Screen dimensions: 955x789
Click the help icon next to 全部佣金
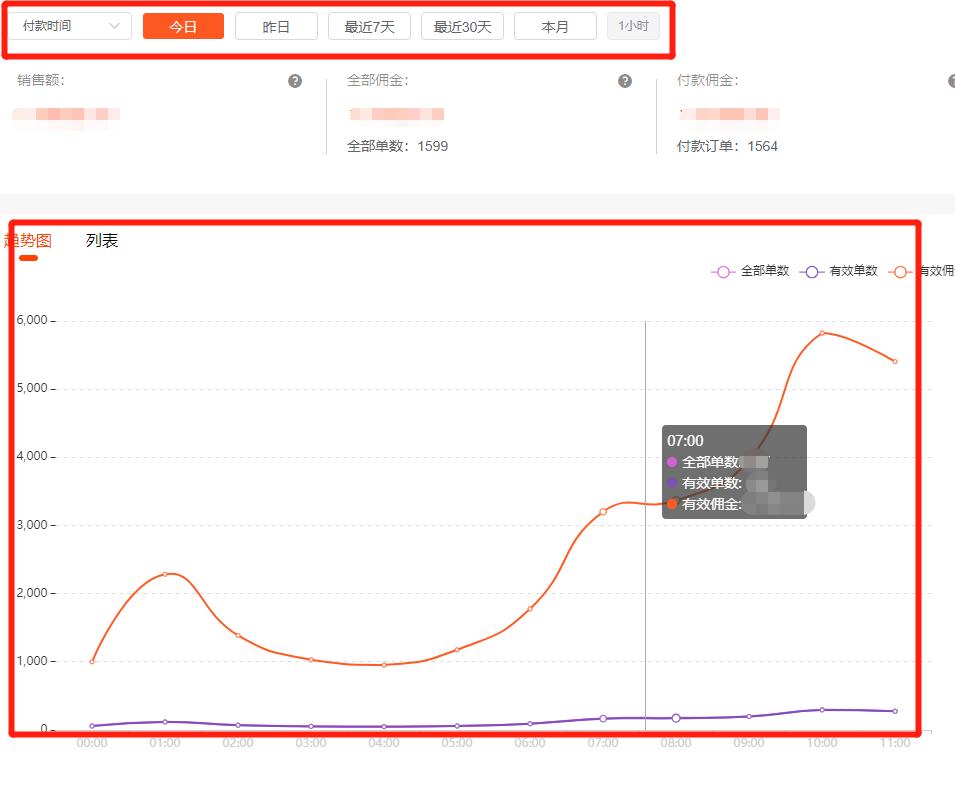625,80
